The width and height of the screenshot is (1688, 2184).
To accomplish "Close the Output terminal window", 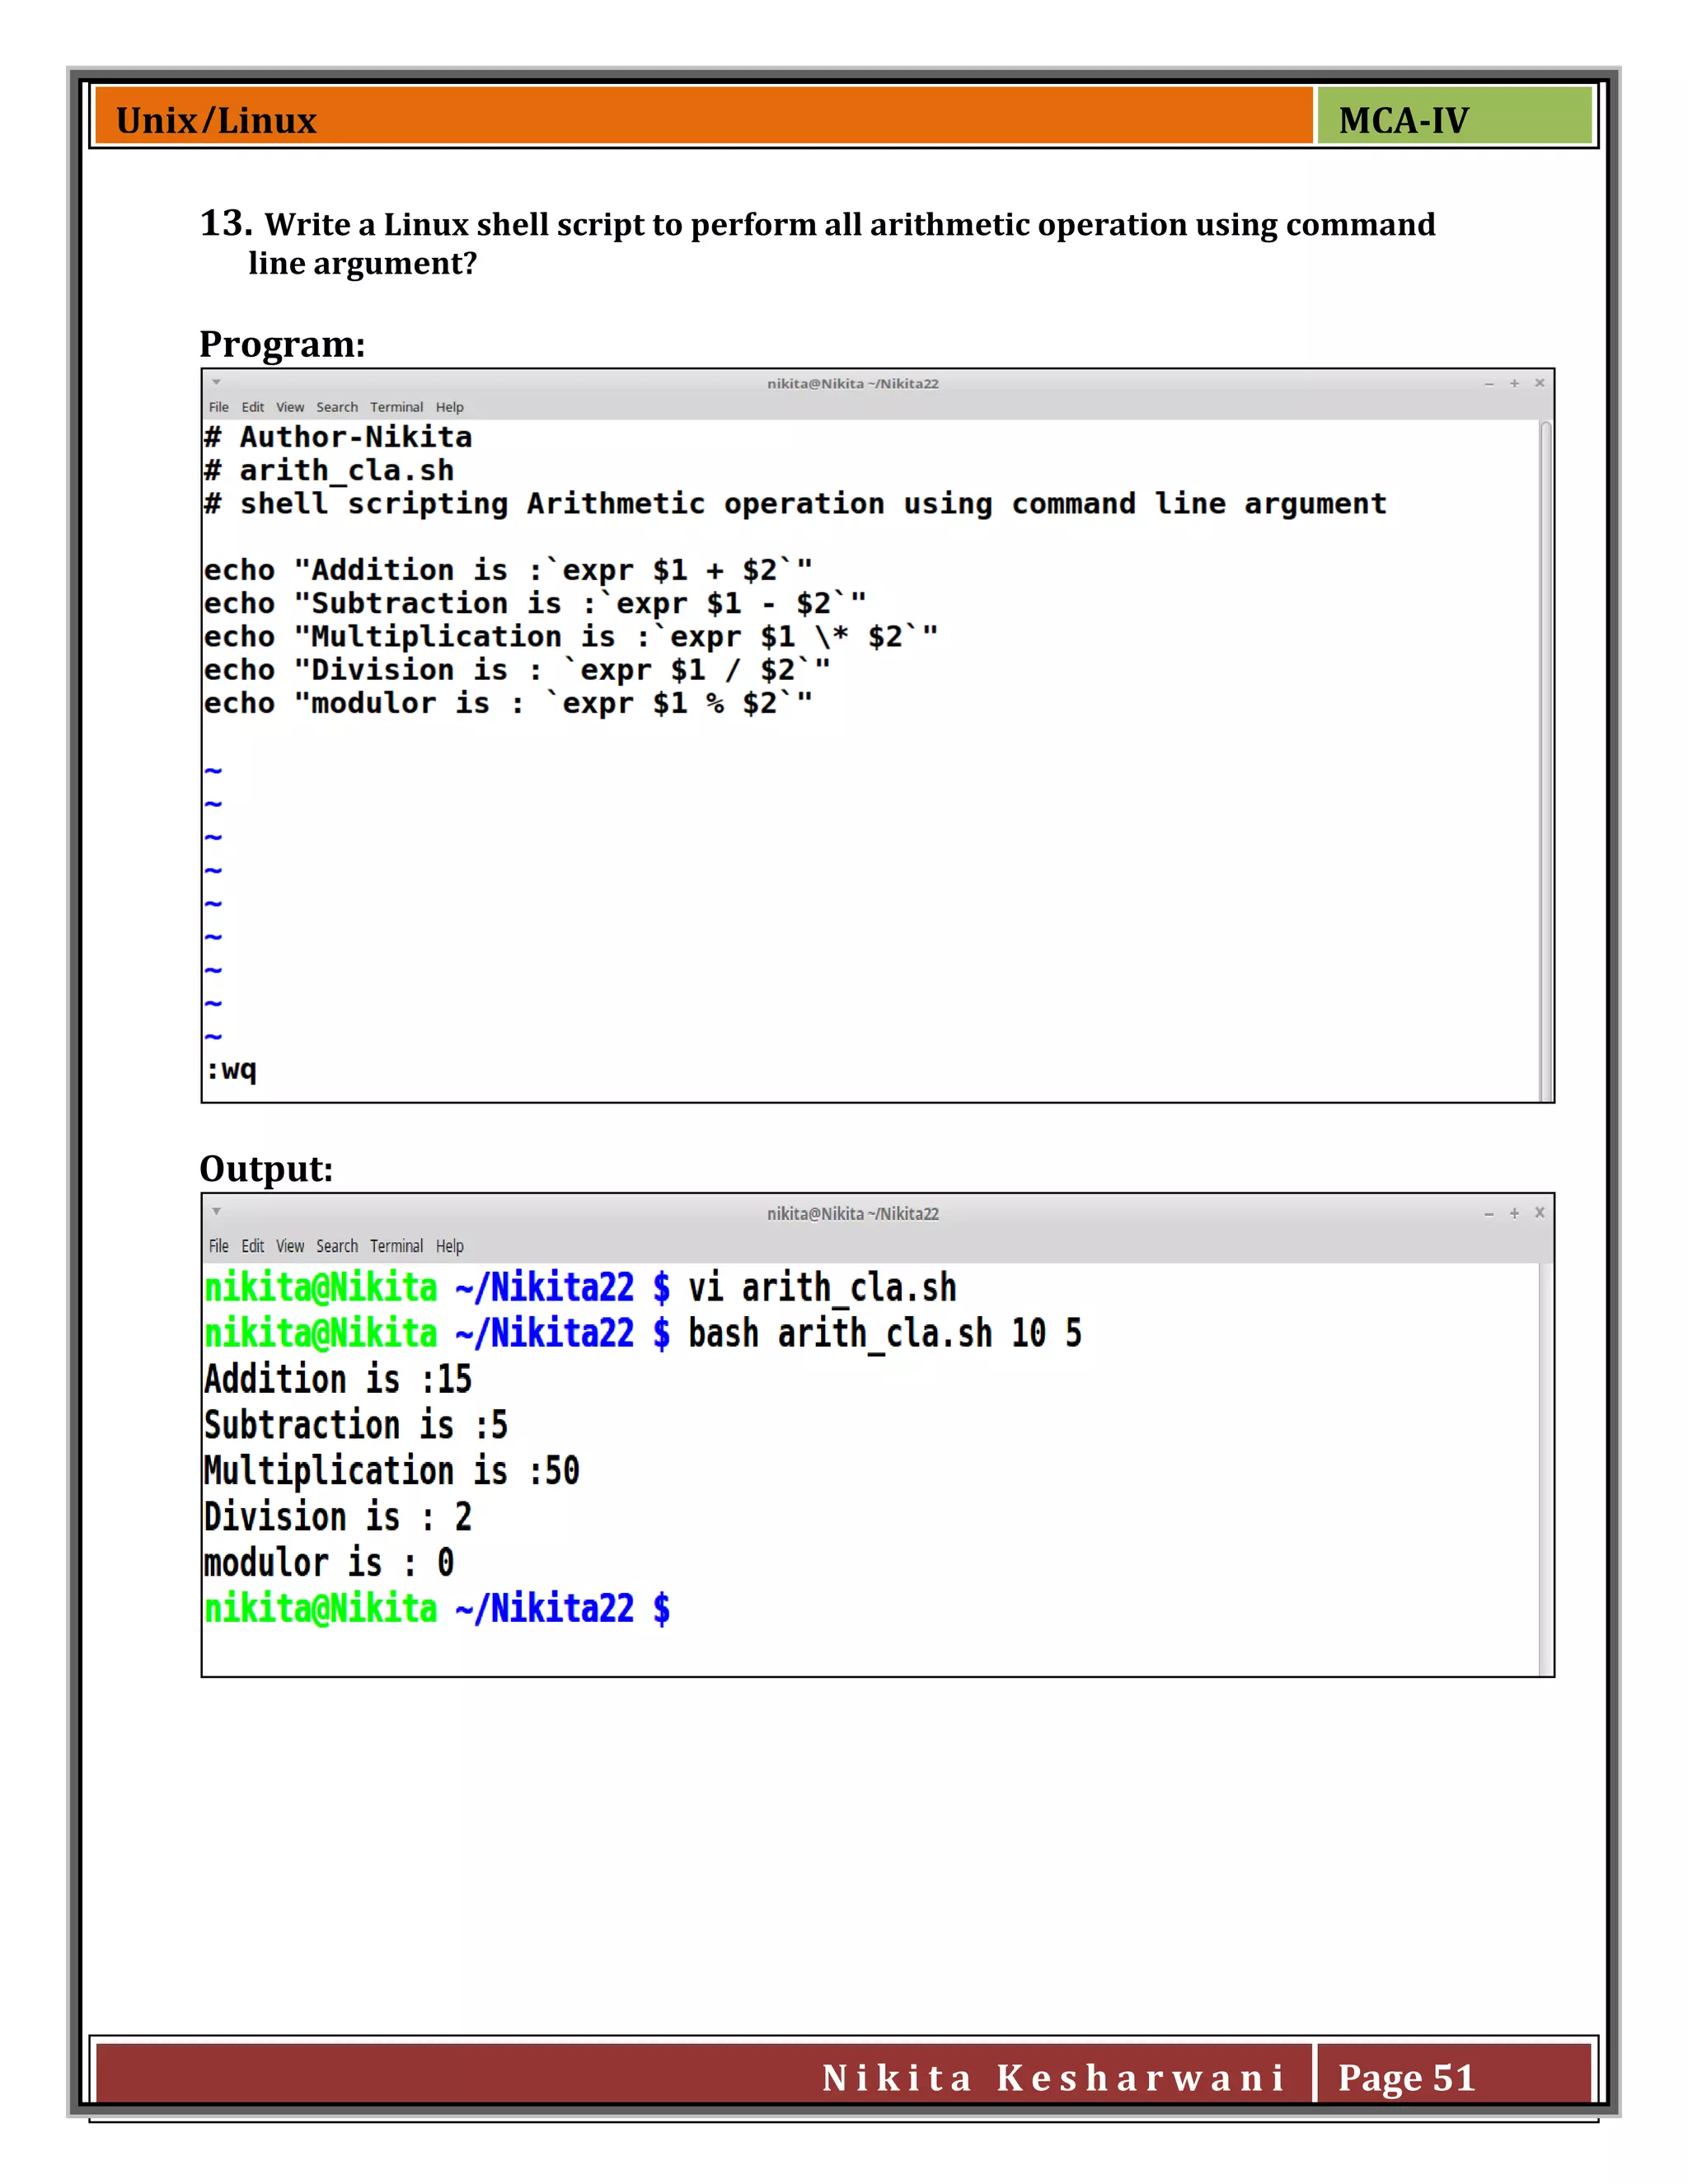I will [x=1540, y=1212].
